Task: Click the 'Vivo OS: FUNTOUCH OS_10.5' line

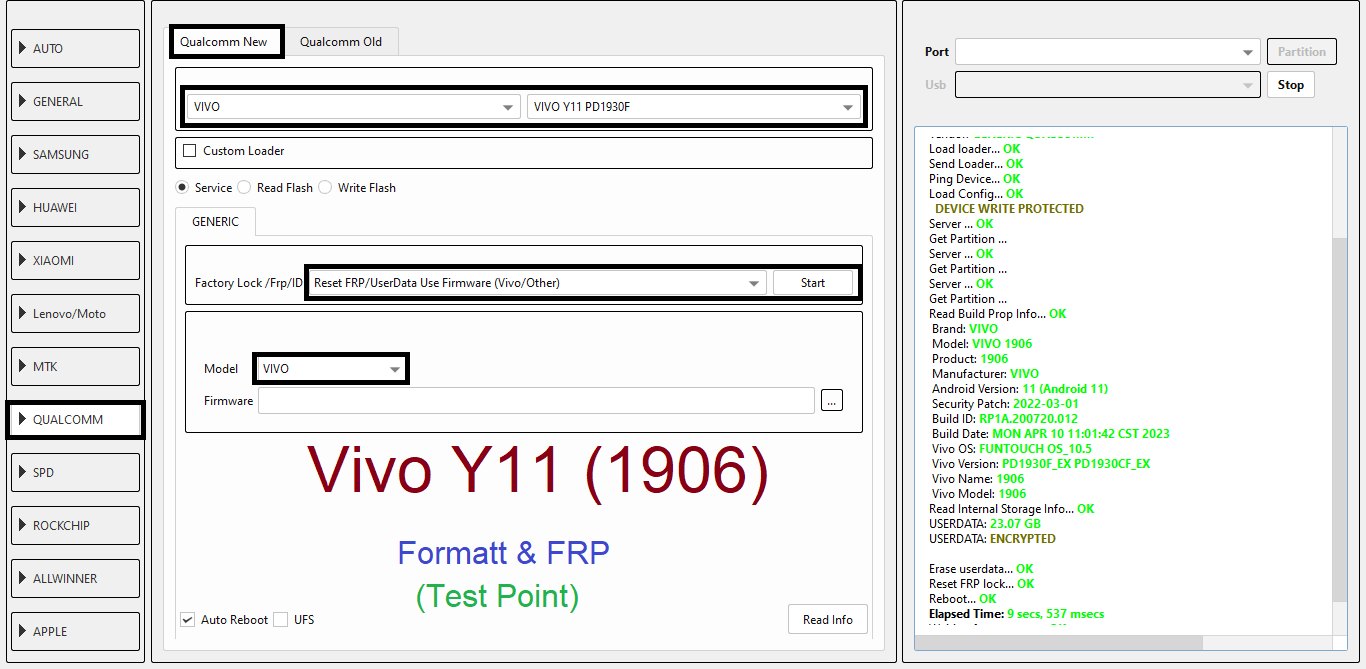Action: pyautogui.click(x=1012, y=449)
